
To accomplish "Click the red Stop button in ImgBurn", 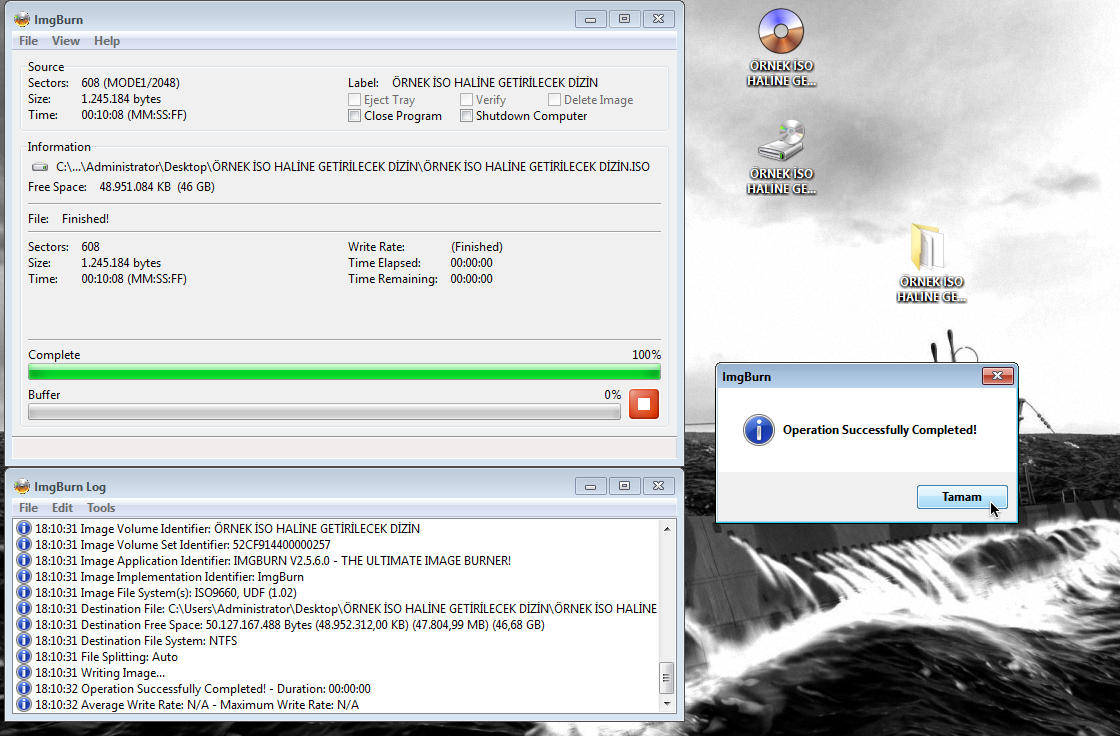I will click(644, 404).
